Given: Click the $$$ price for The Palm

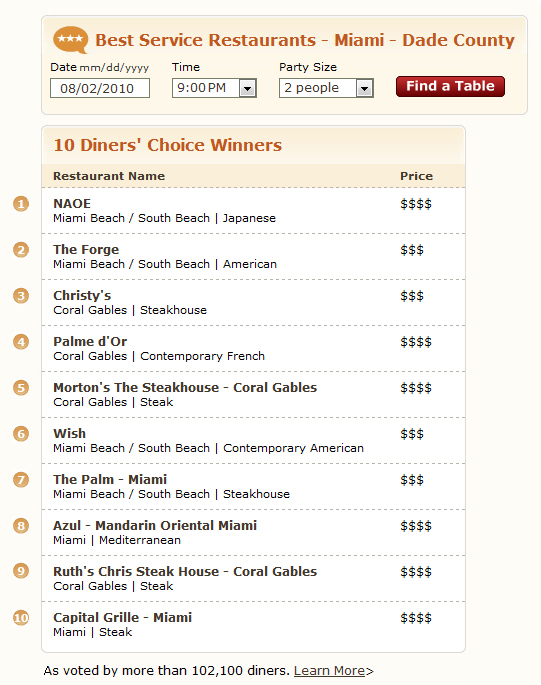Looking at the screenshot, I should 412,480.
